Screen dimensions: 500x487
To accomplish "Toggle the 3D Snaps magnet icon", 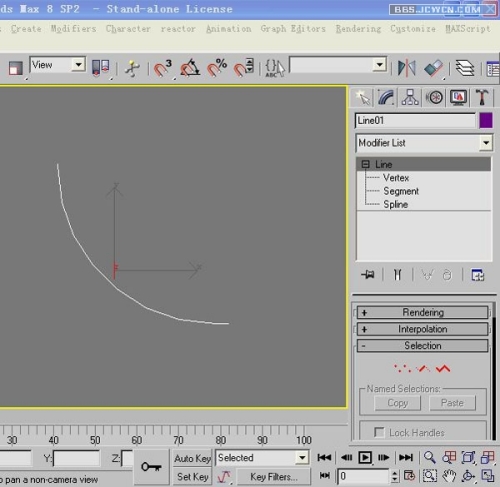I will (162, 68).
